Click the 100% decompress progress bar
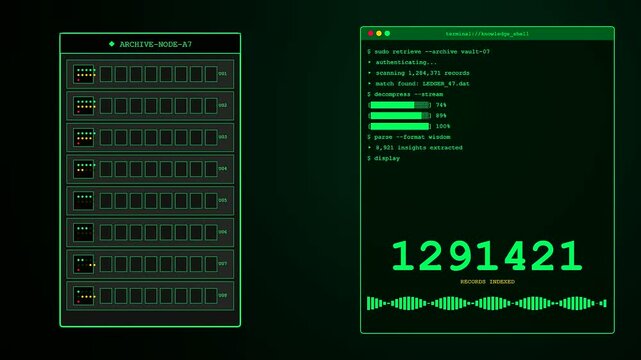641x360 pixels. (399, 126)
